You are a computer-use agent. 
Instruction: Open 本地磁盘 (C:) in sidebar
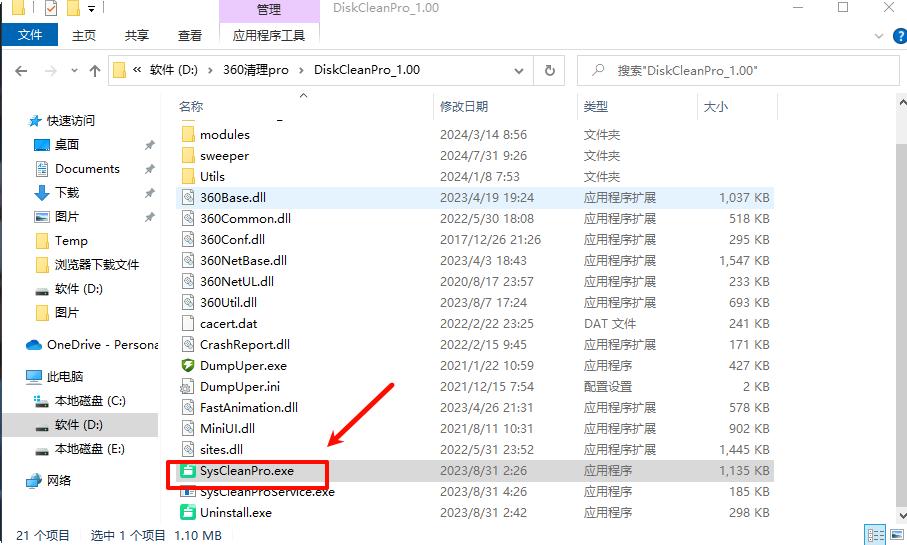point(90,400)
